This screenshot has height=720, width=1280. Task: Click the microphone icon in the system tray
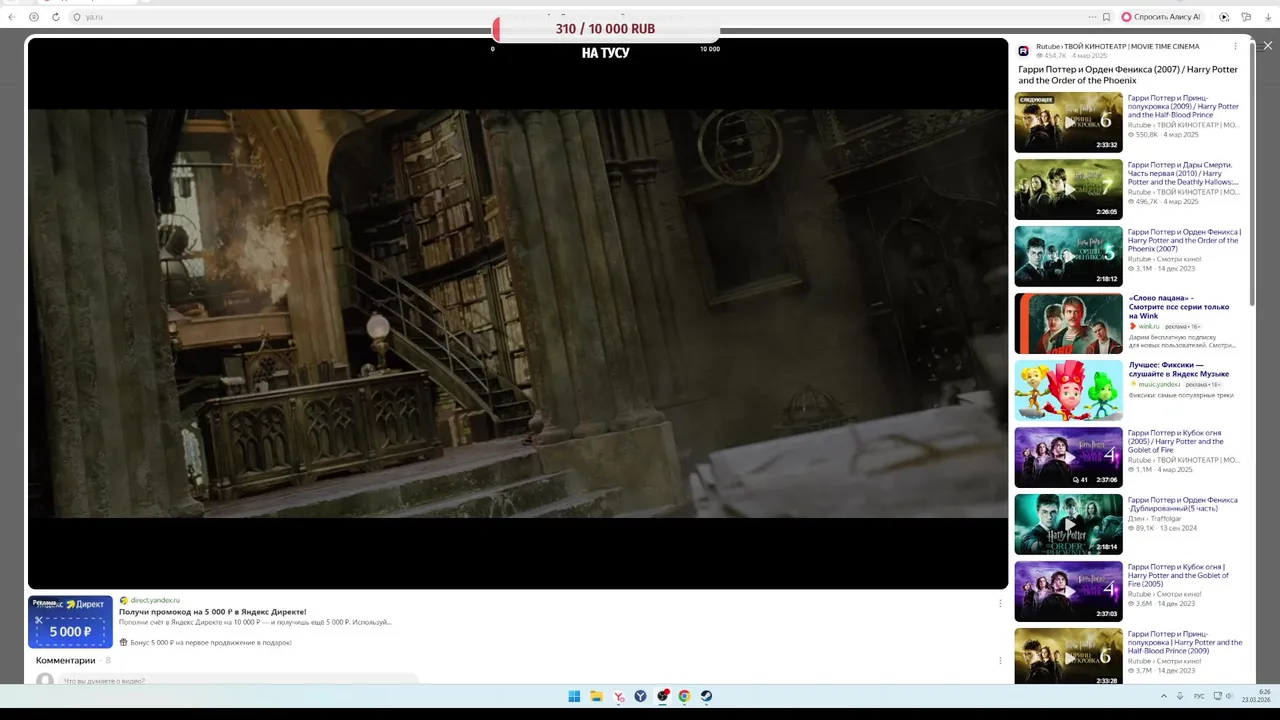pyautogui.click(x=1180, y=696)
